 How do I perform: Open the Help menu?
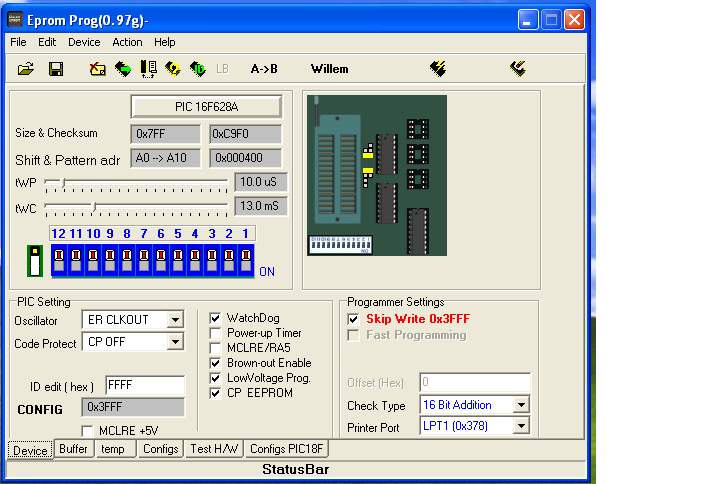[x=164, y=42]
